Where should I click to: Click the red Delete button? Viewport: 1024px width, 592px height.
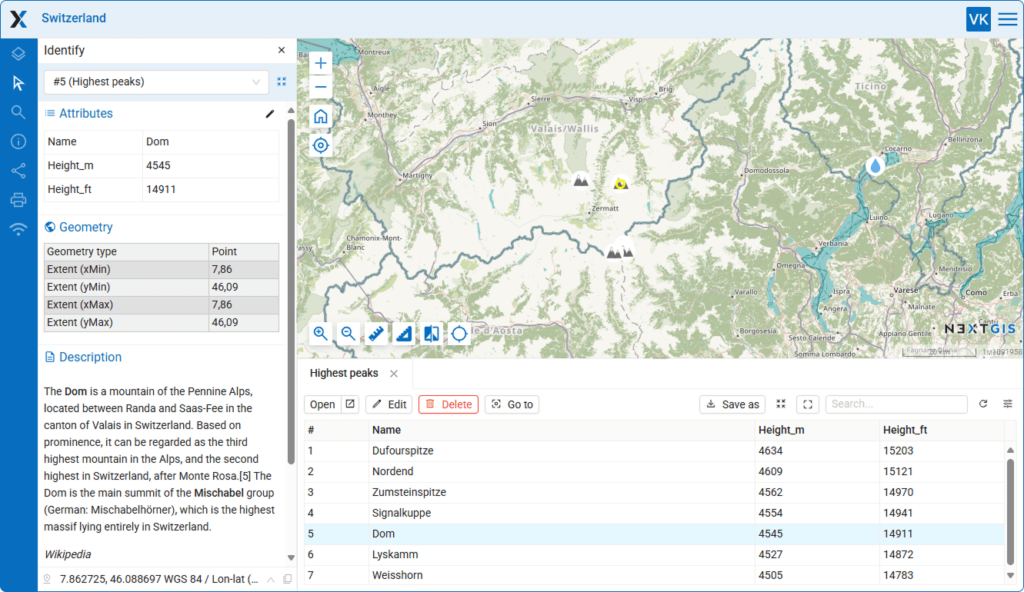(449, 404)
